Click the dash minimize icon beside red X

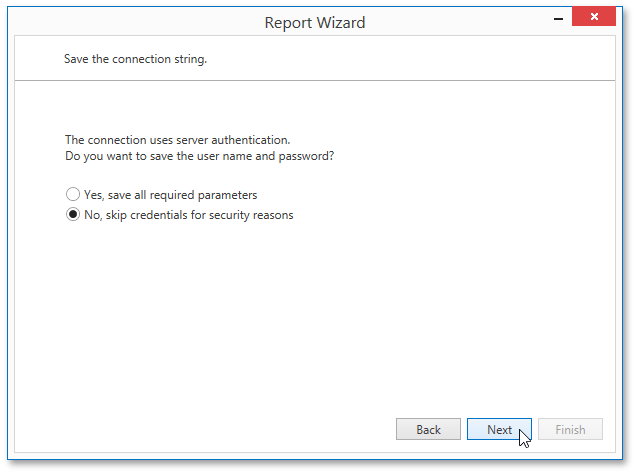pos(558,19)
